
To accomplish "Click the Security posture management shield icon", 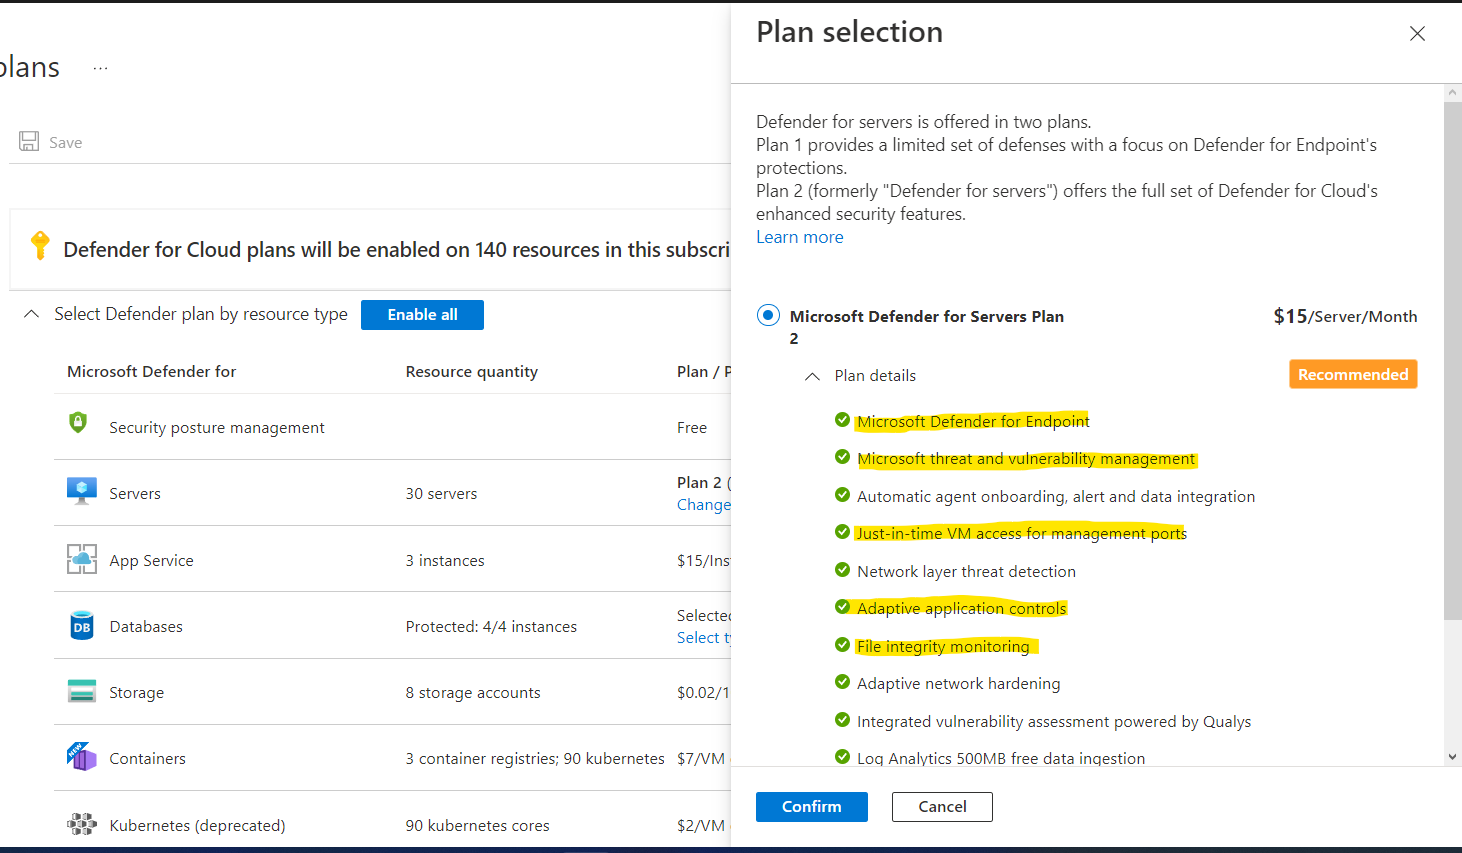I will [x=78, y=423].
